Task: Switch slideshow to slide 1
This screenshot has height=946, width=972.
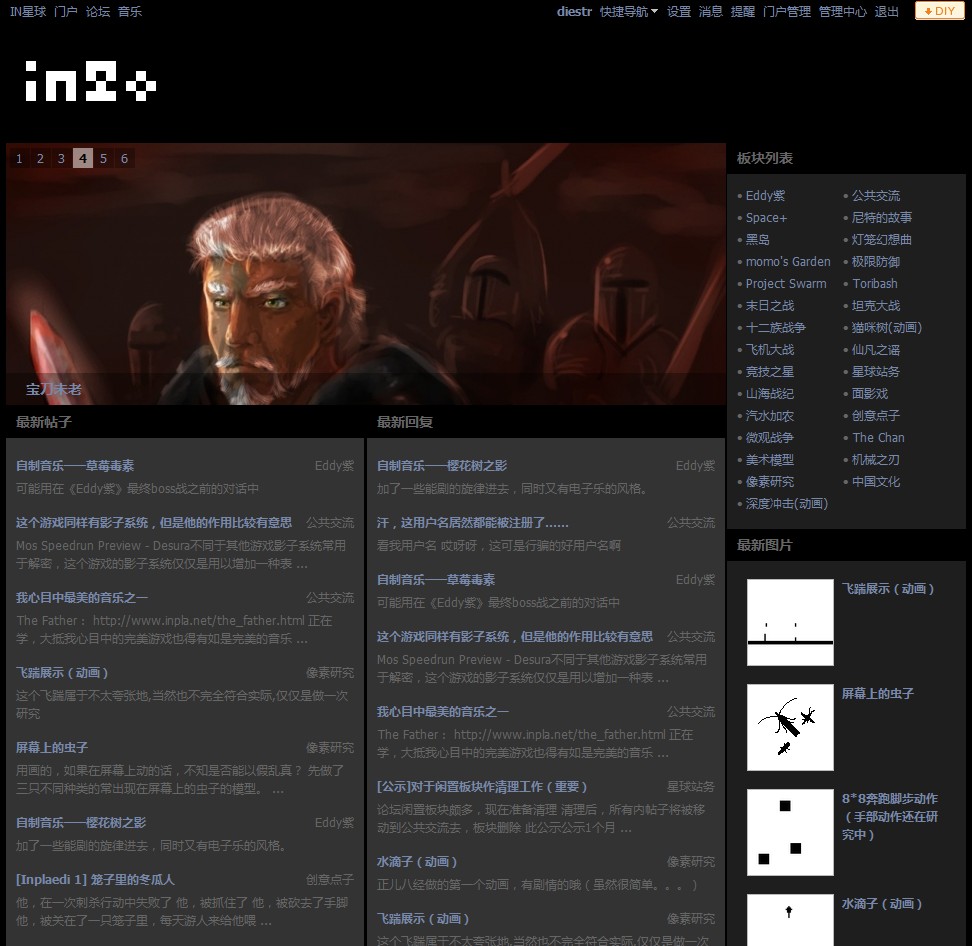Action: (x=19, y=158)
